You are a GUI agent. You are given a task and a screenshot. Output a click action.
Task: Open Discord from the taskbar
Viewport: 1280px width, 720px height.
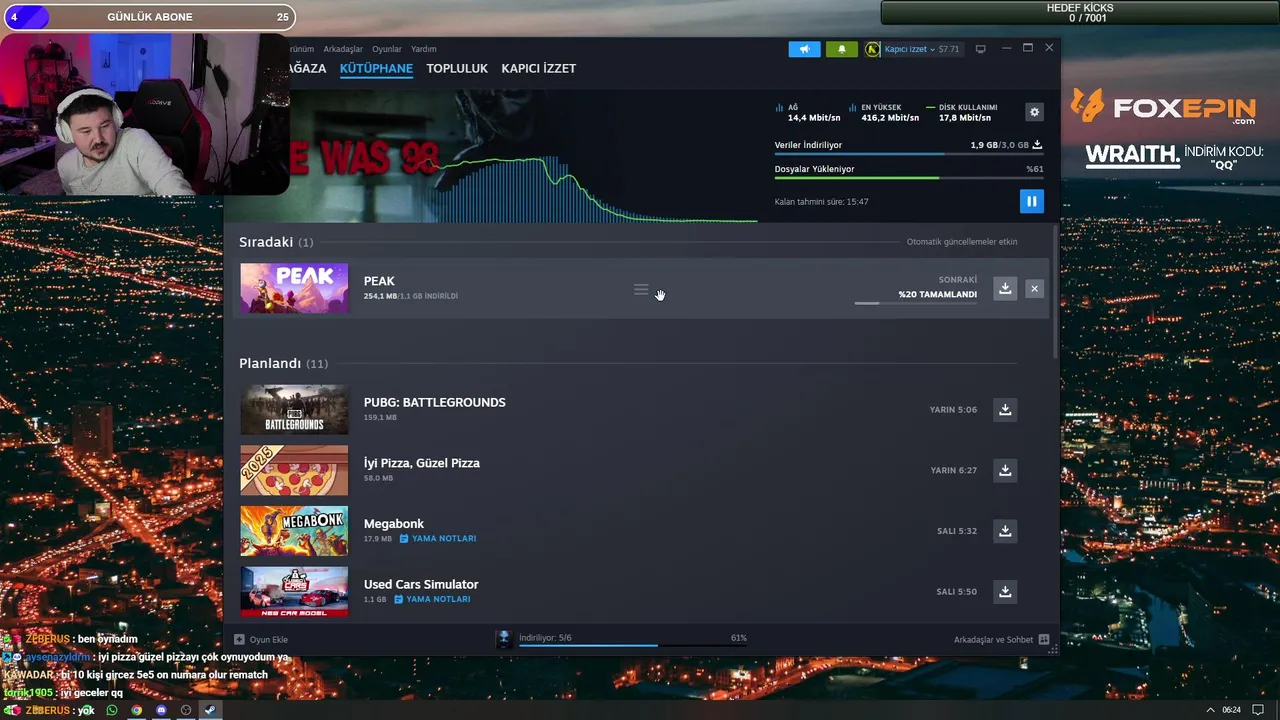[161, 710]
